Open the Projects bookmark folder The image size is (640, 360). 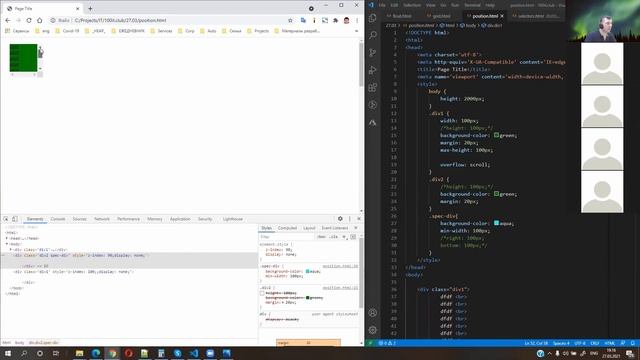[x=259, y=31]
